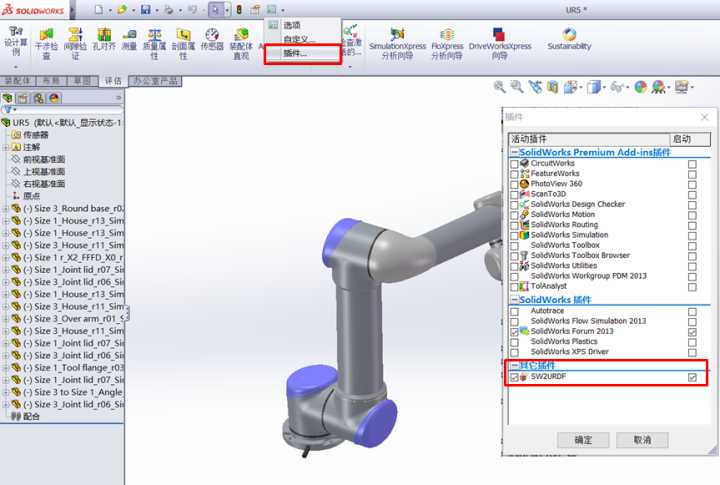Switch to PropertyManager tab icon

(23, 98)
